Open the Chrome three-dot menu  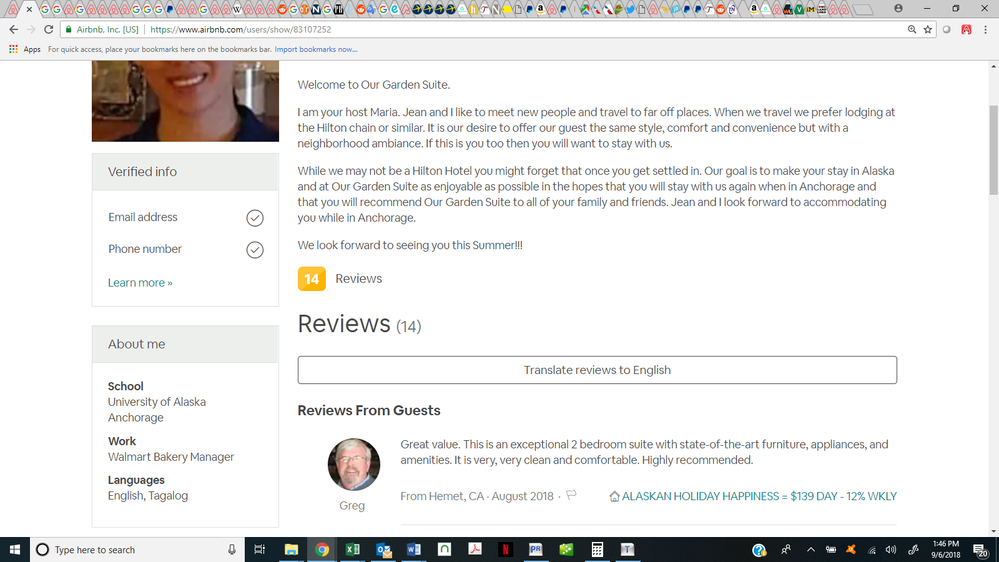(986, 29)
